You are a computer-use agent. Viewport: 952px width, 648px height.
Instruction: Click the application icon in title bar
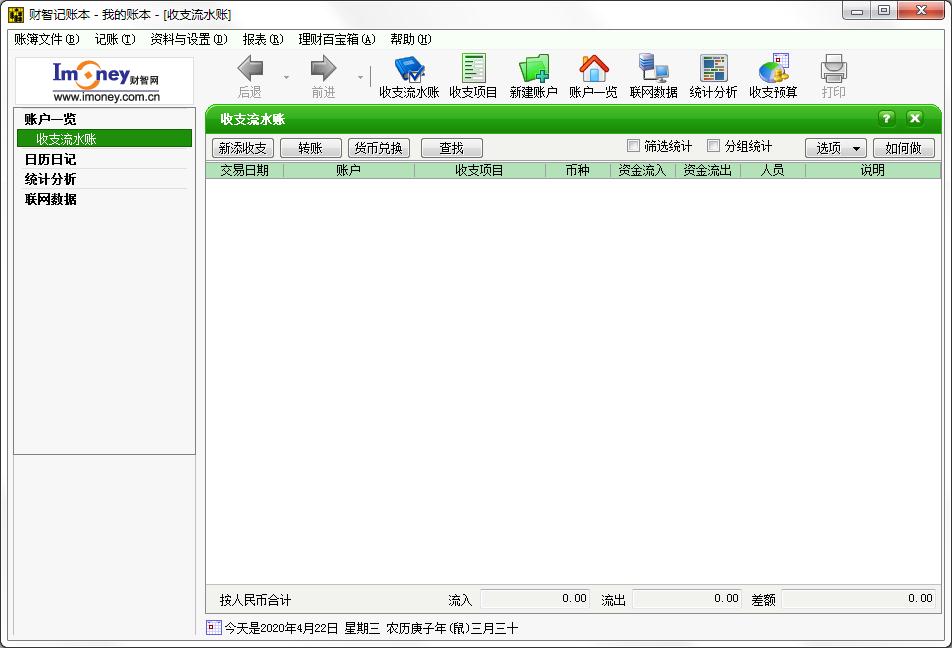coord(16,14)
